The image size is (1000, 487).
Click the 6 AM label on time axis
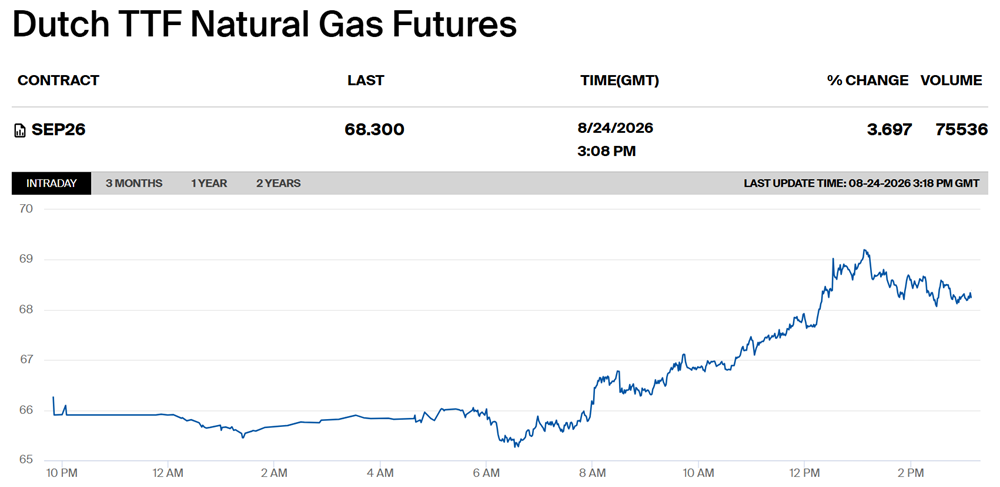(486, 474)
